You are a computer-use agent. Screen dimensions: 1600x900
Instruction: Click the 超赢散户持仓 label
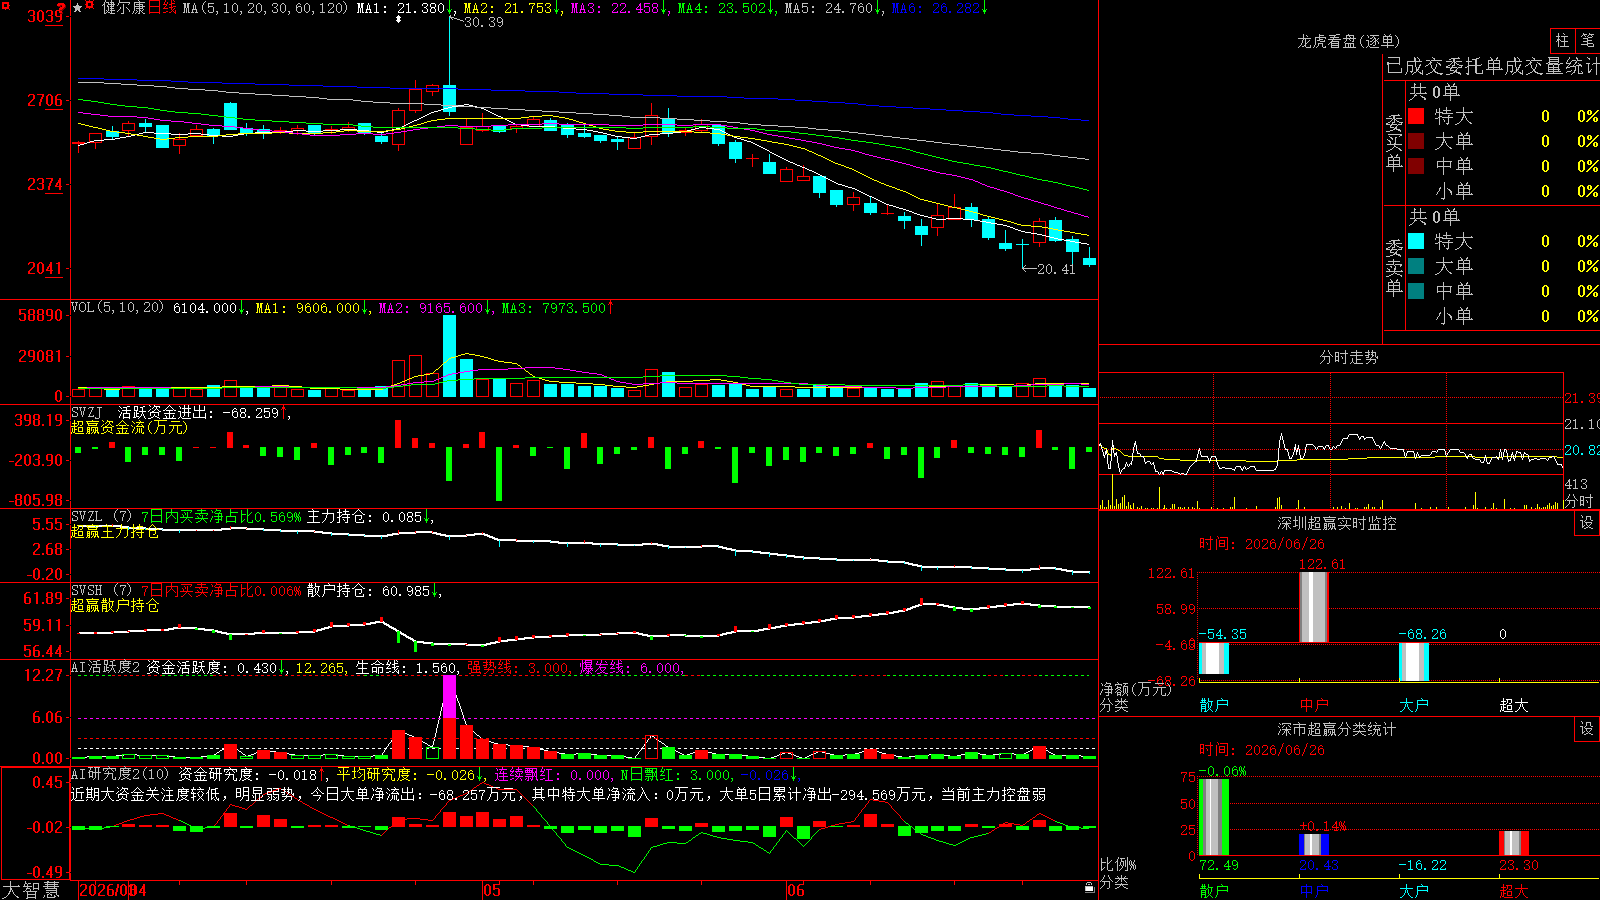(115, 606)
